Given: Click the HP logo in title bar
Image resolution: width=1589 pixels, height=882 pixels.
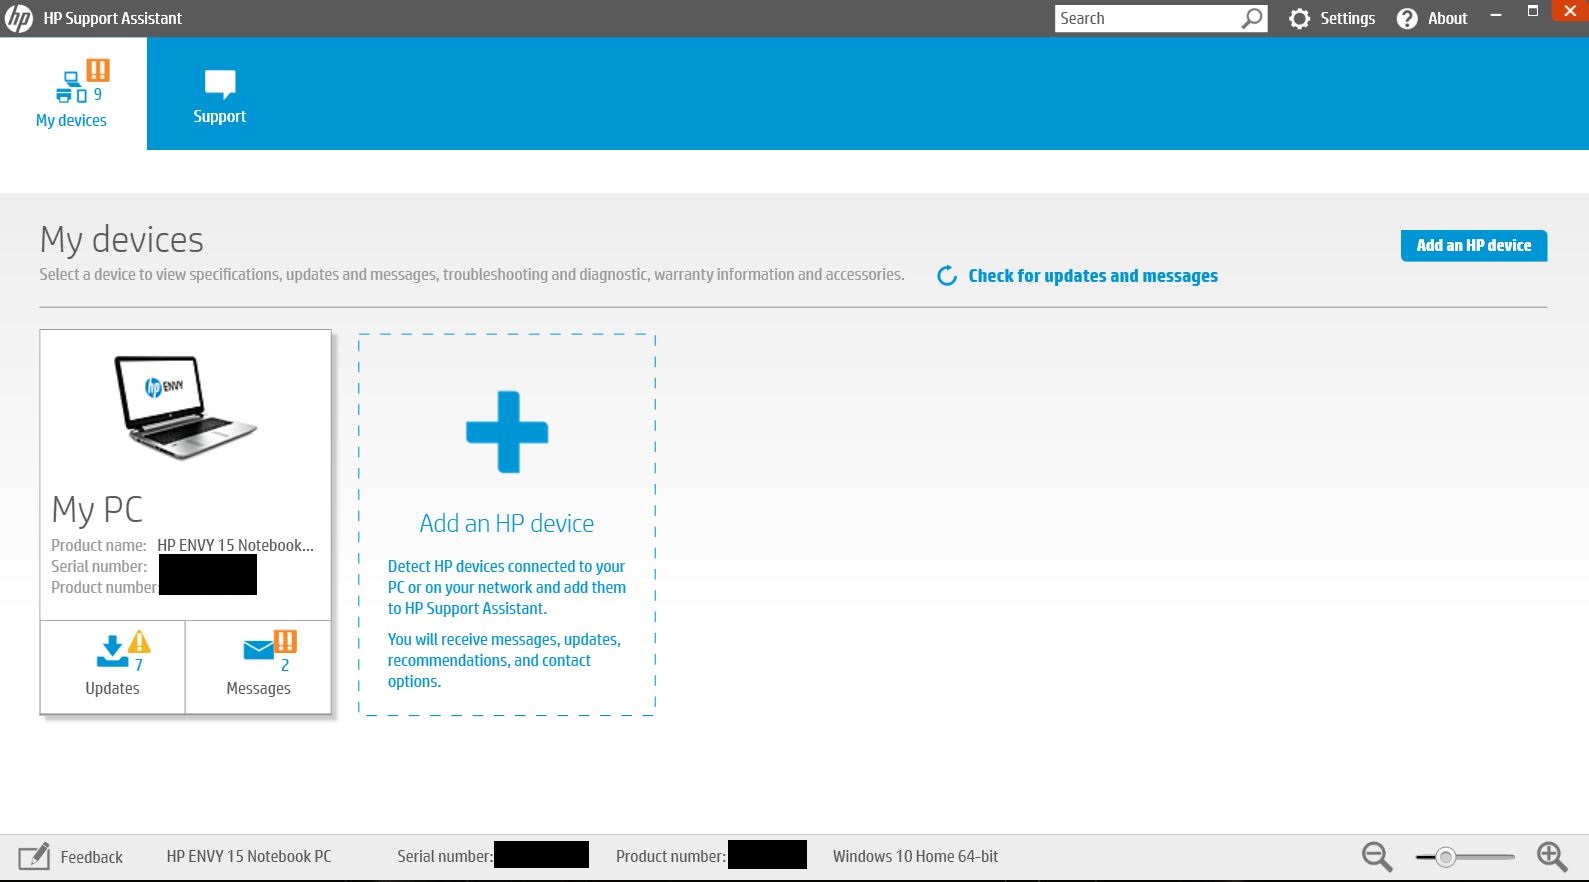Looking at the screenshot, I should 19,18.
